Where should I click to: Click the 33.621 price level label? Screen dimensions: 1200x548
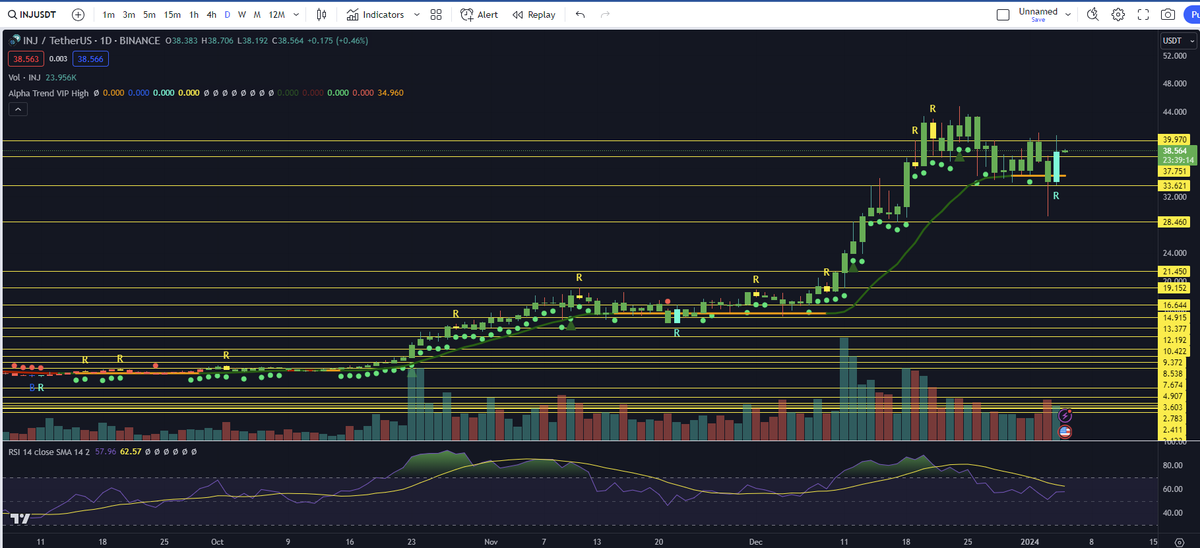click(1174, 186)
